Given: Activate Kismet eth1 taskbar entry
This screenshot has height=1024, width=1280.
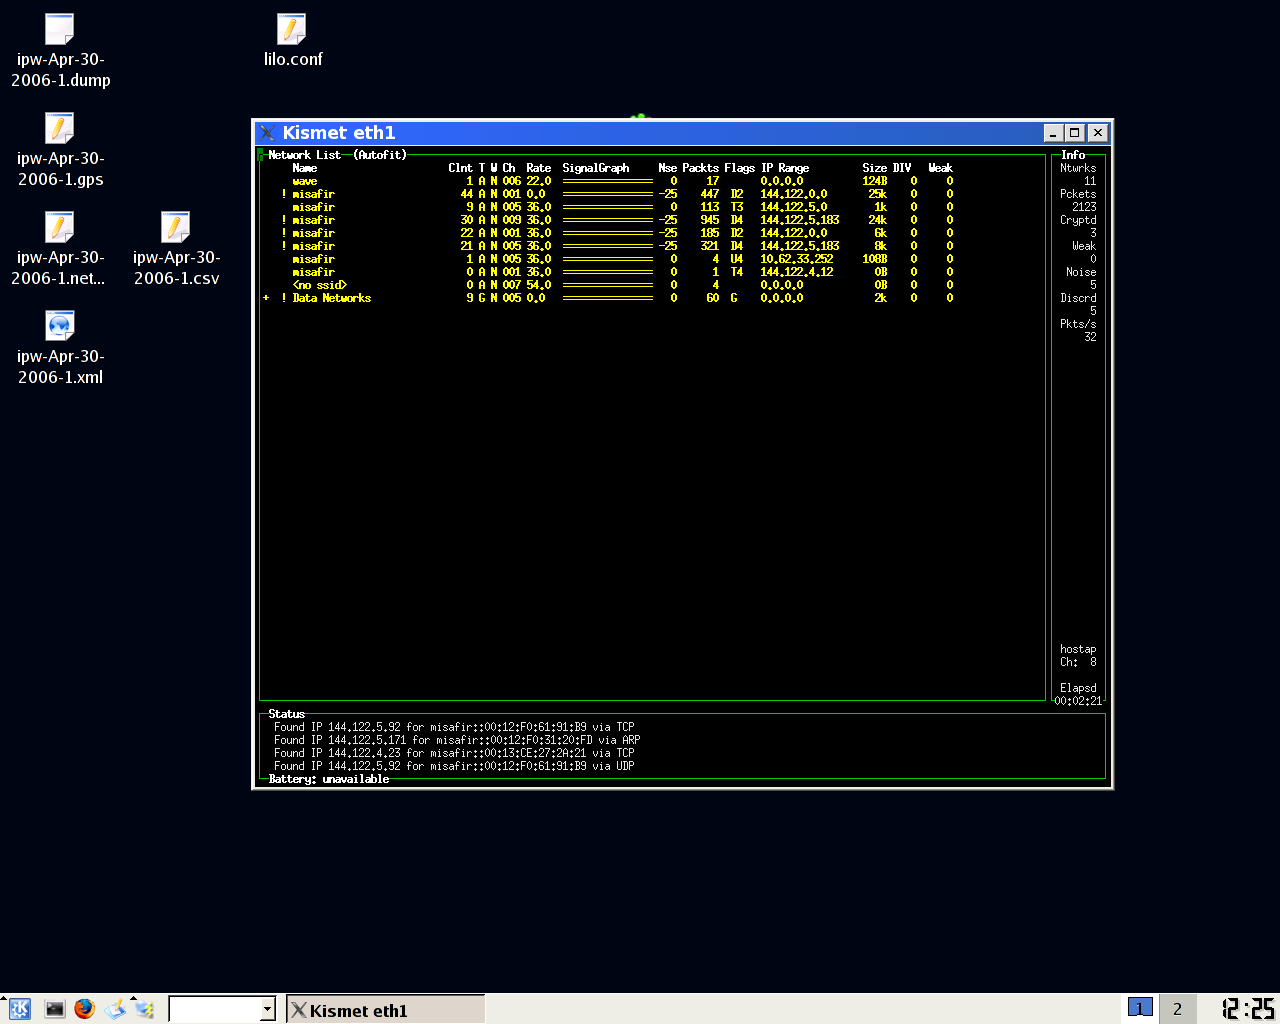Looking at the screenshot, I should (386, 1010).
